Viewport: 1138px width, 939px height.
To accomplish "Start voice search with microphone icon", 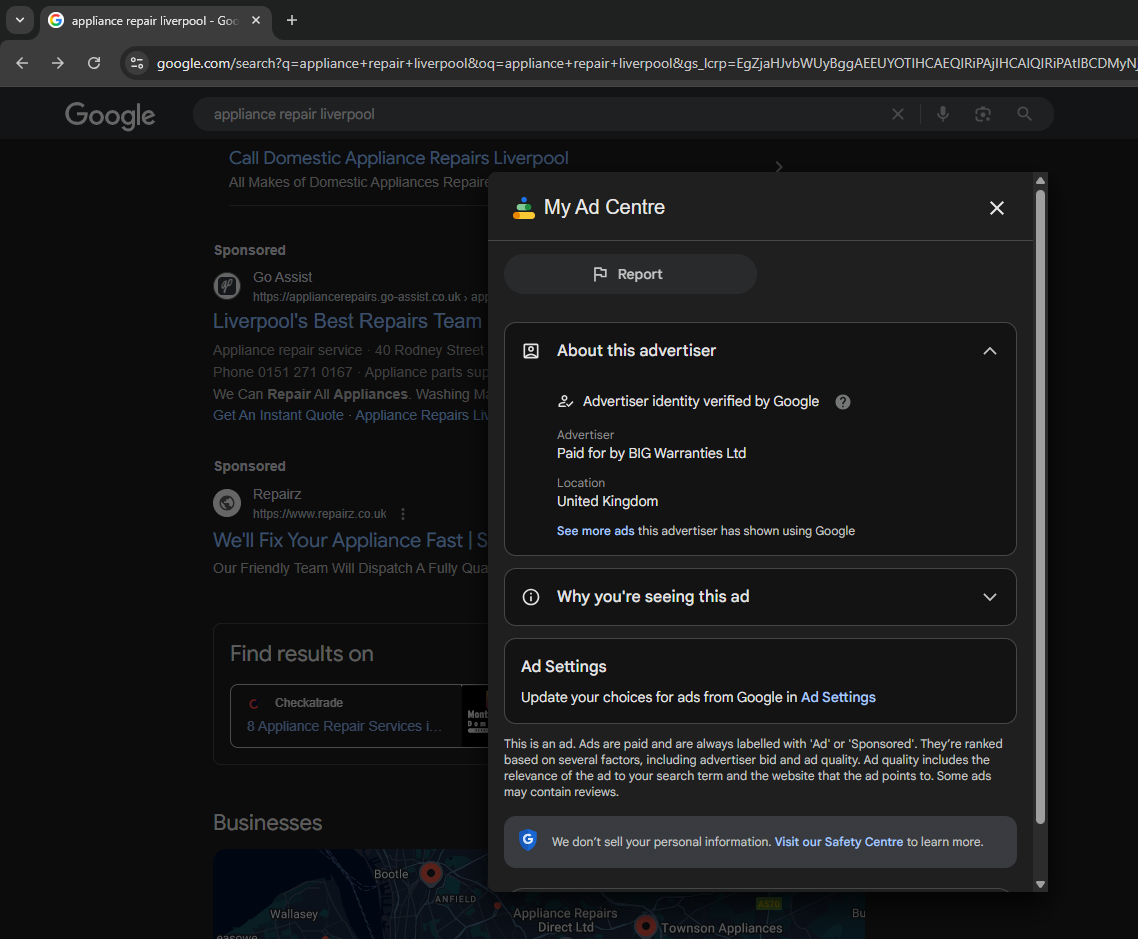I will 942,114.
